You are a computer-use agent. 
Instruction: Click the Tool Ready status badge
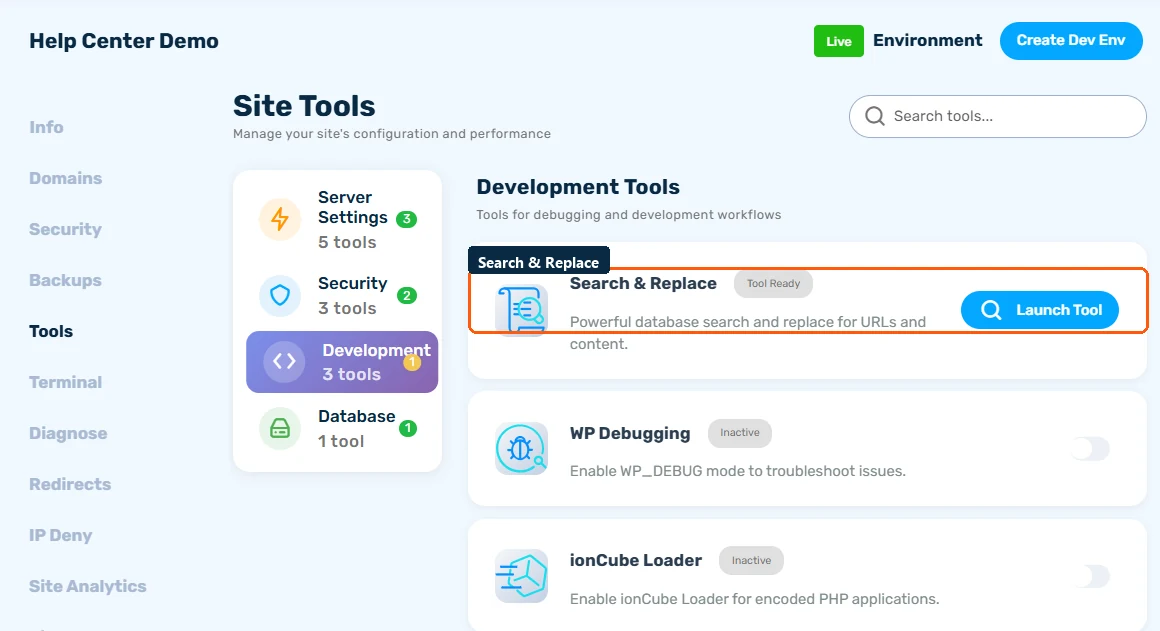pyautogui.click(x=773, y=283)
